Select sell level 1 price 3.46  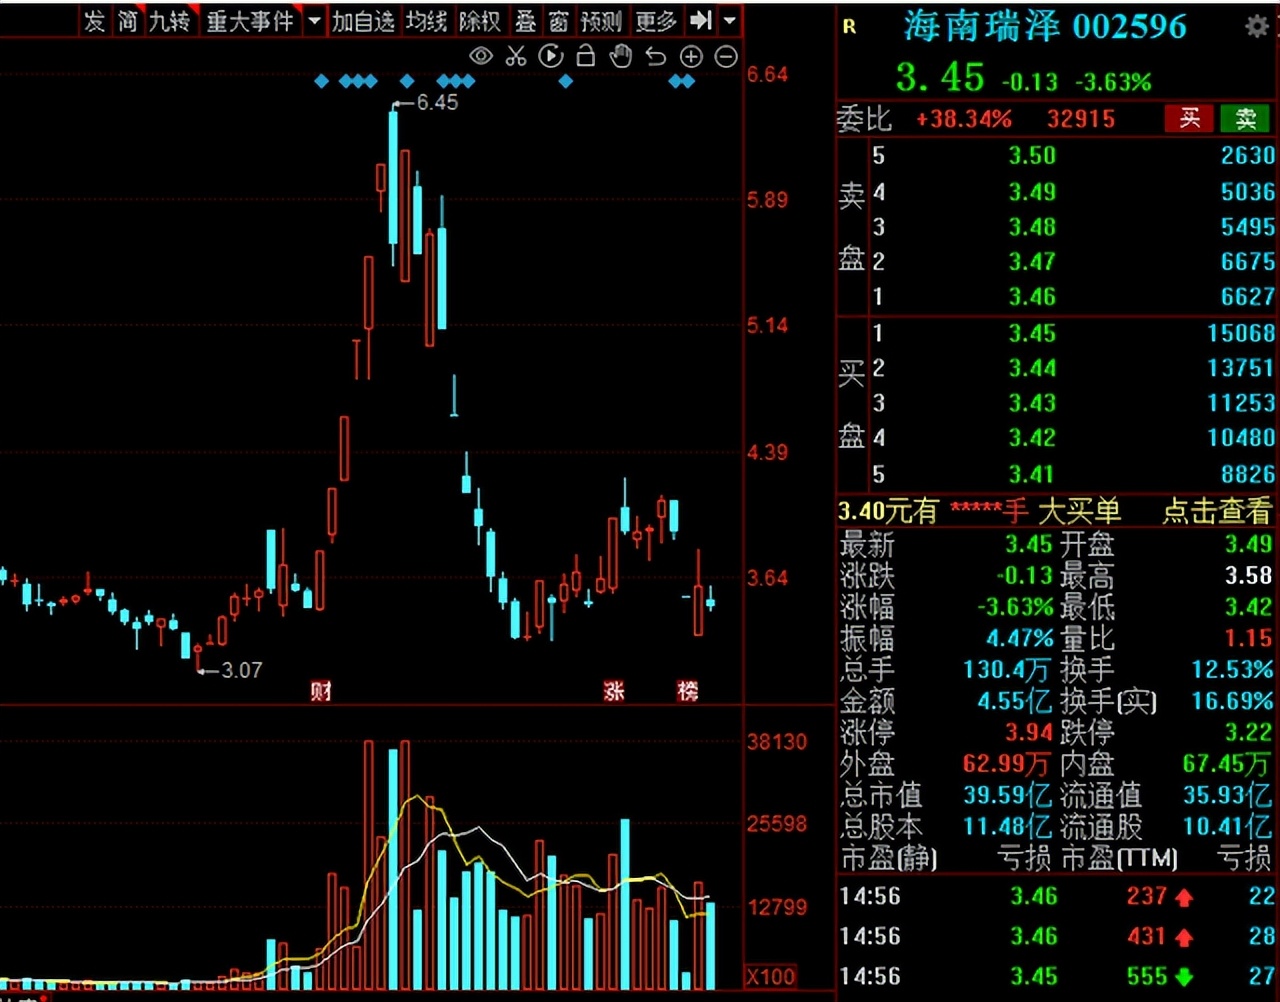coord(1032,297)
